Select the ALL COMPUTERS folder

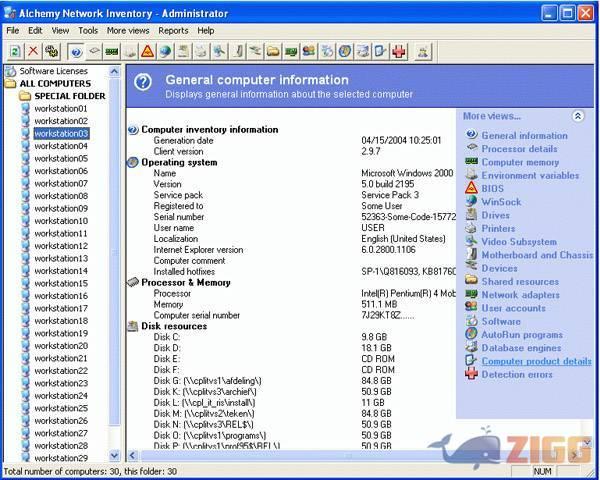[x=55, y=83]
